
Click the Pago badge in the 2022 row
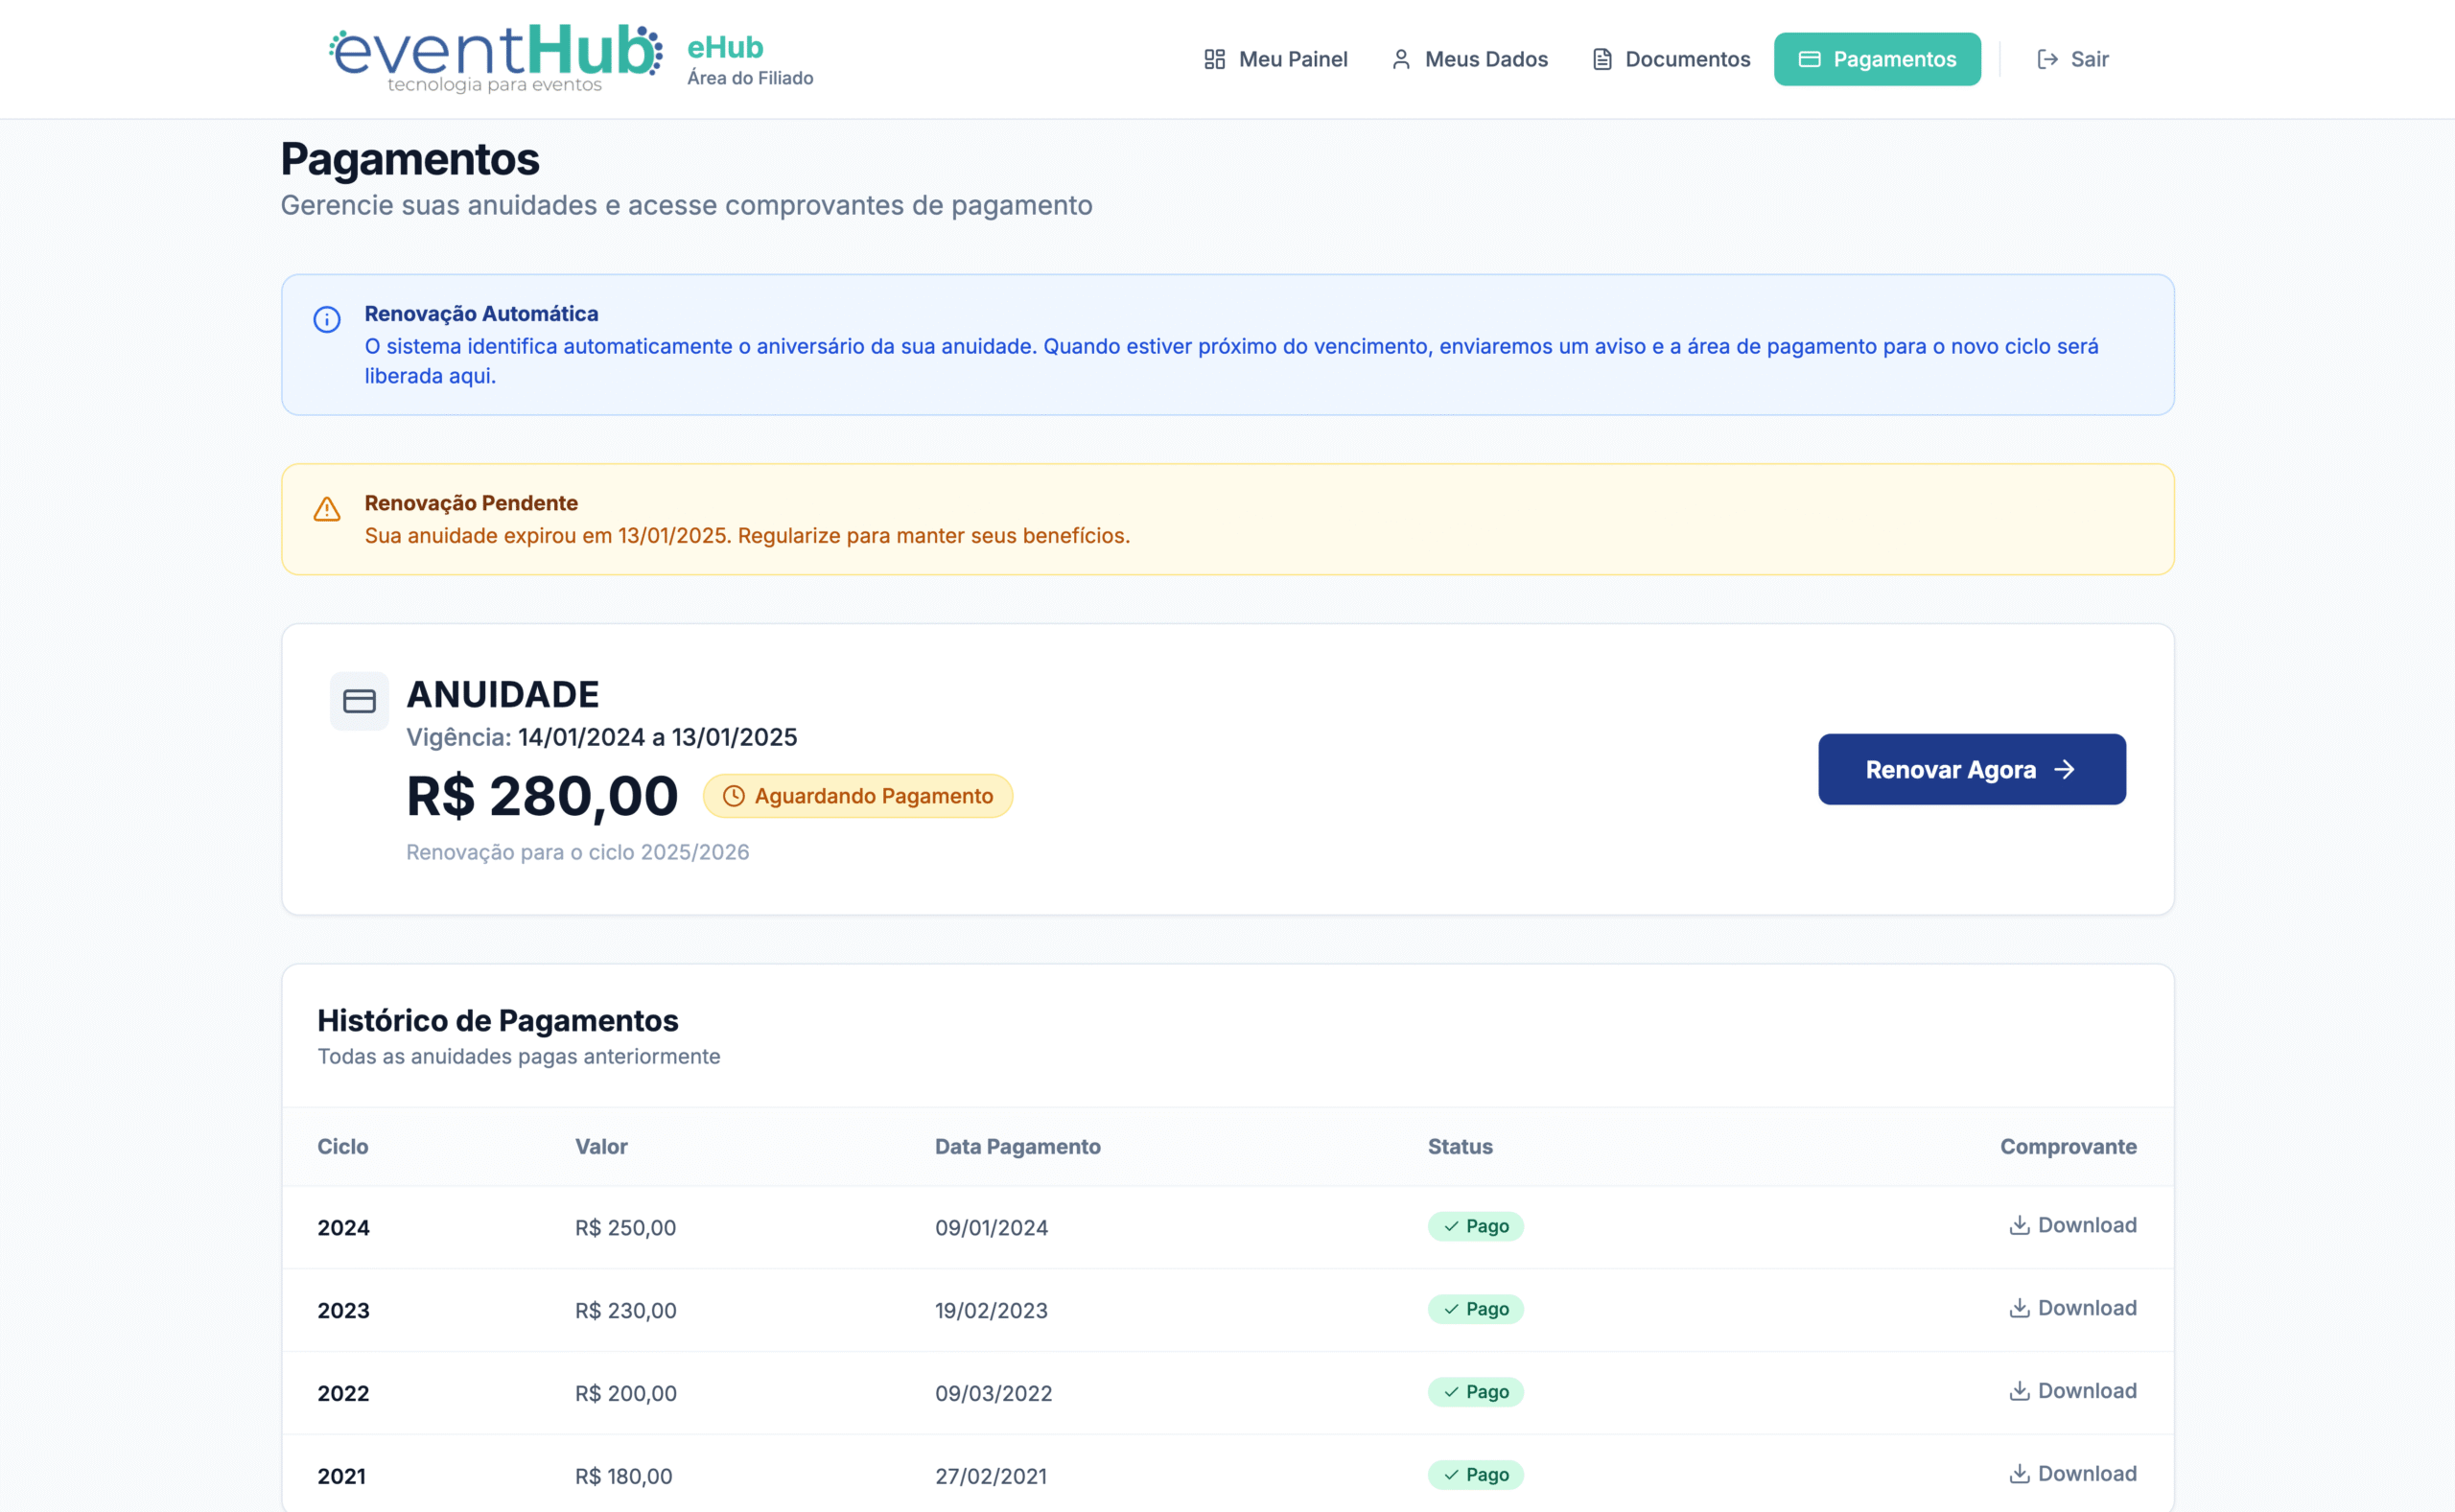coord(1475,1392)
